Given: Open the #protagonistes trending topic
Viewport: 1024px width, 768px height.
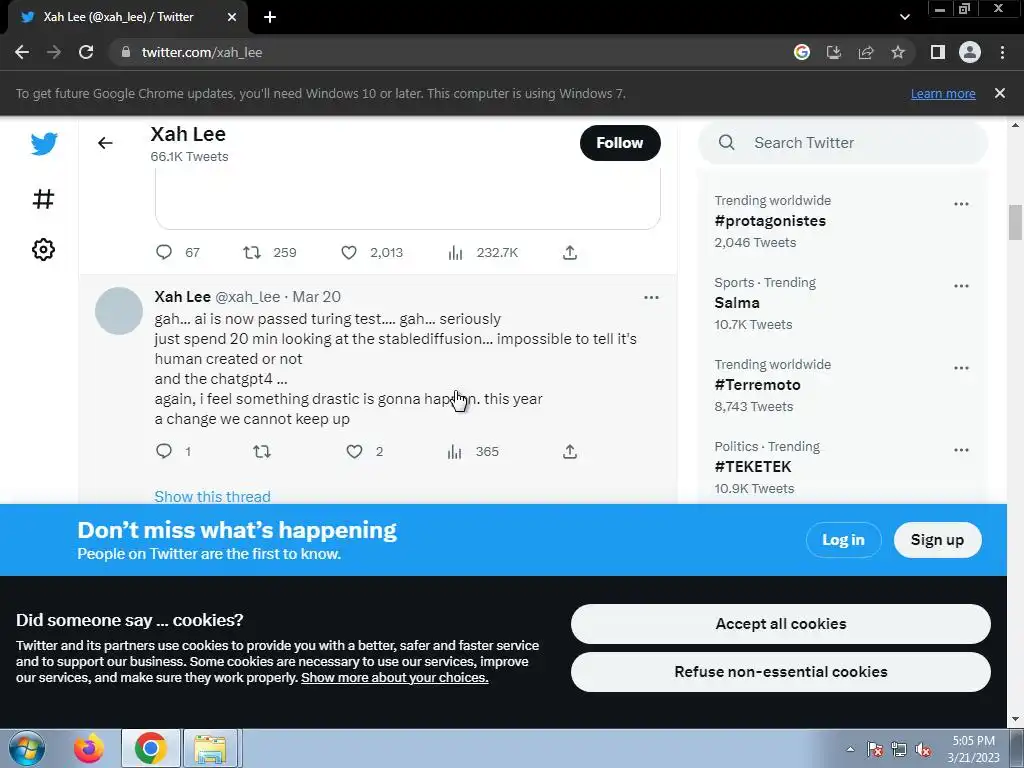Looking at the screenshot, I should click(770, 221).
